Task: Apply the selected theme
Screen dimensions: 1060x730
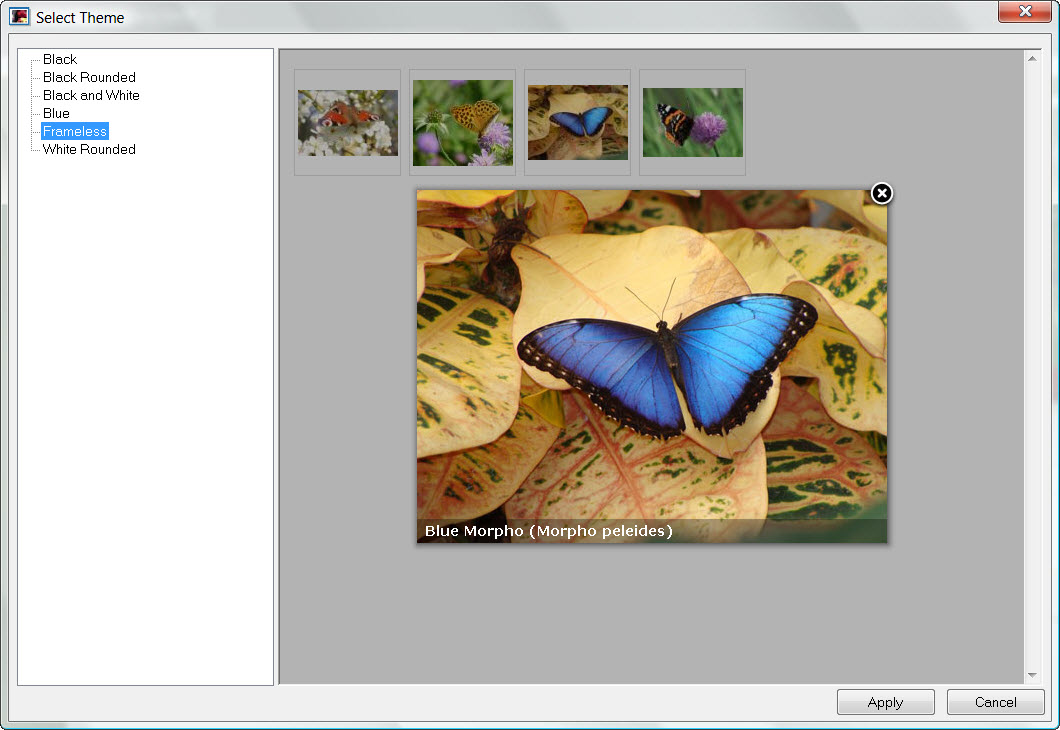Action: click(x=886, y=702)
